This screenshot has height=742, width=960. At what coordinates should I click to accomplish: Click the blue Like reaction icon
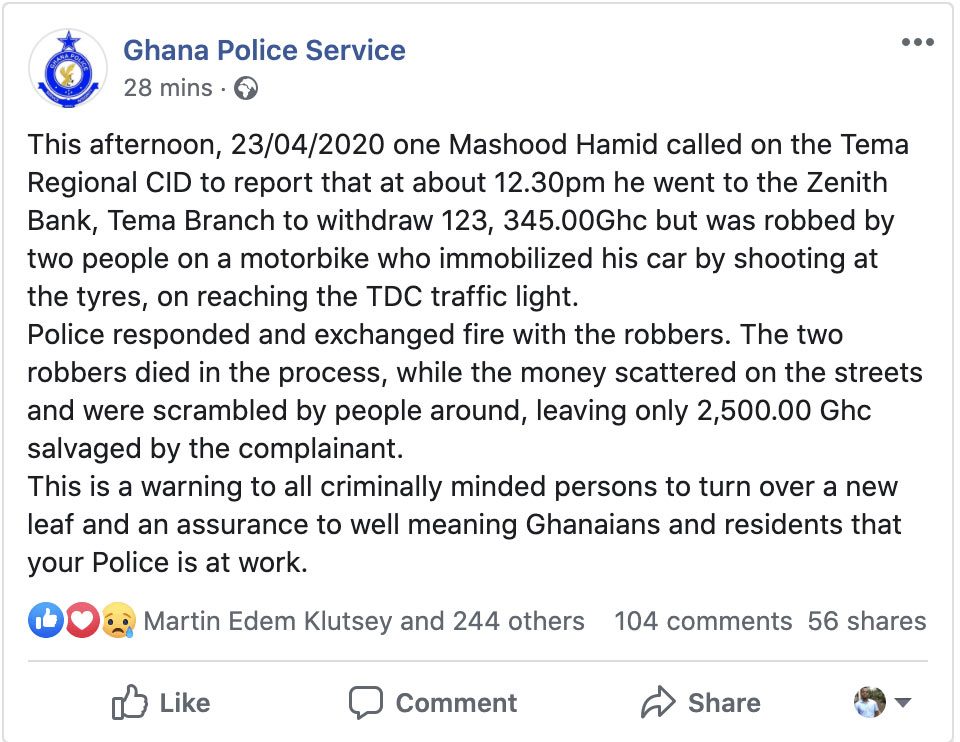click(46, 620)
